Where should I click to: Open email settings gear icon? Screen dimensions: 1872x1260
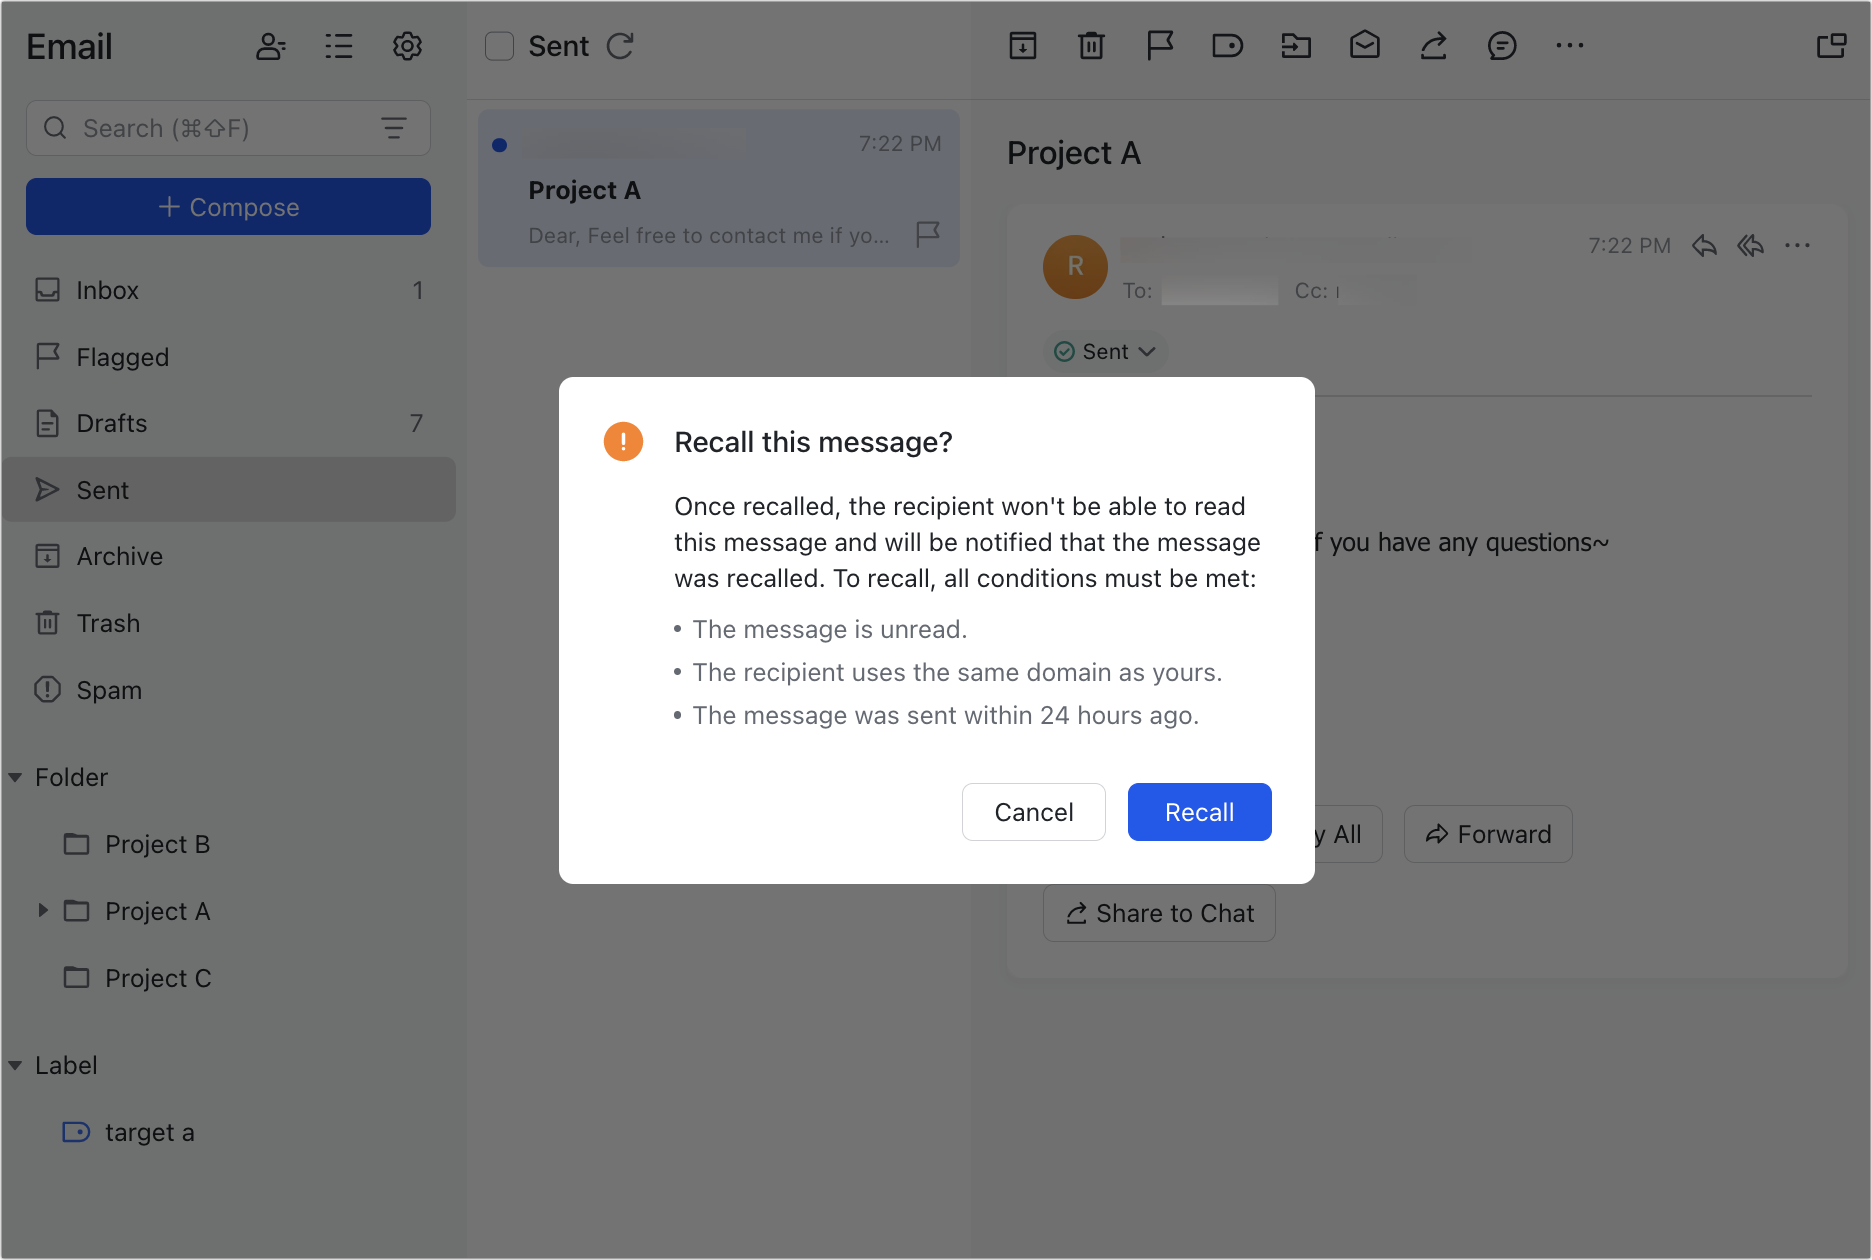(x=407, y=47)
